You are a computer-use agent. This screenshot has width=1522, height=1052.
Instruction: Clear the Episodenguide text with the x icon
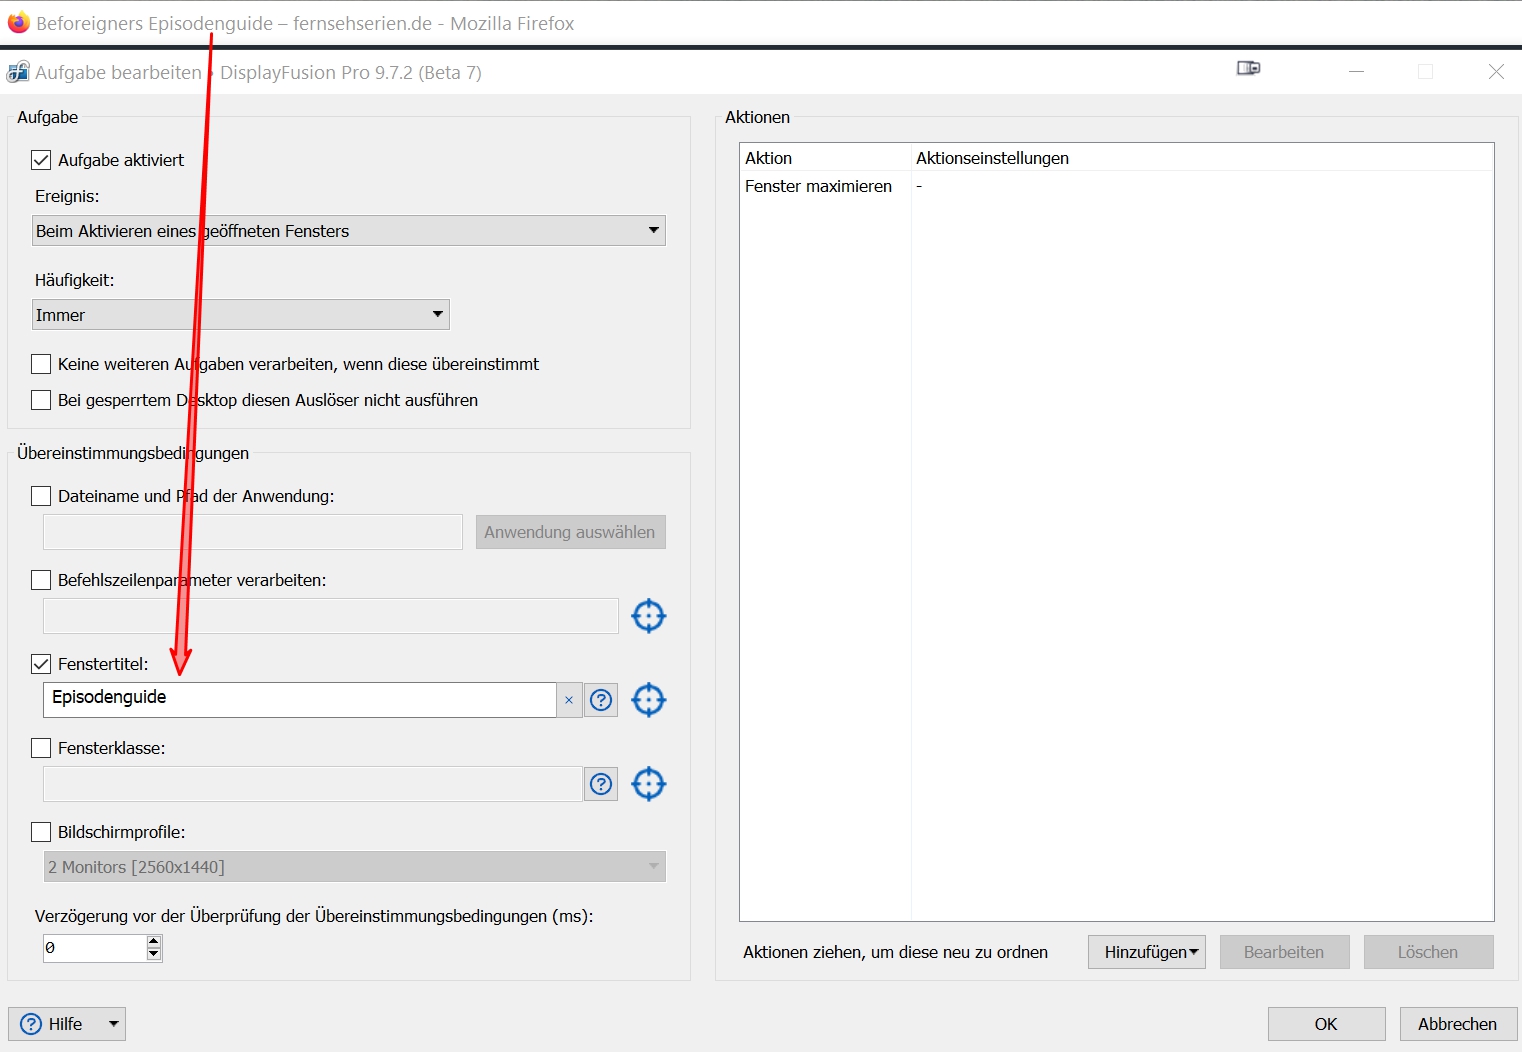coord(569,700)
